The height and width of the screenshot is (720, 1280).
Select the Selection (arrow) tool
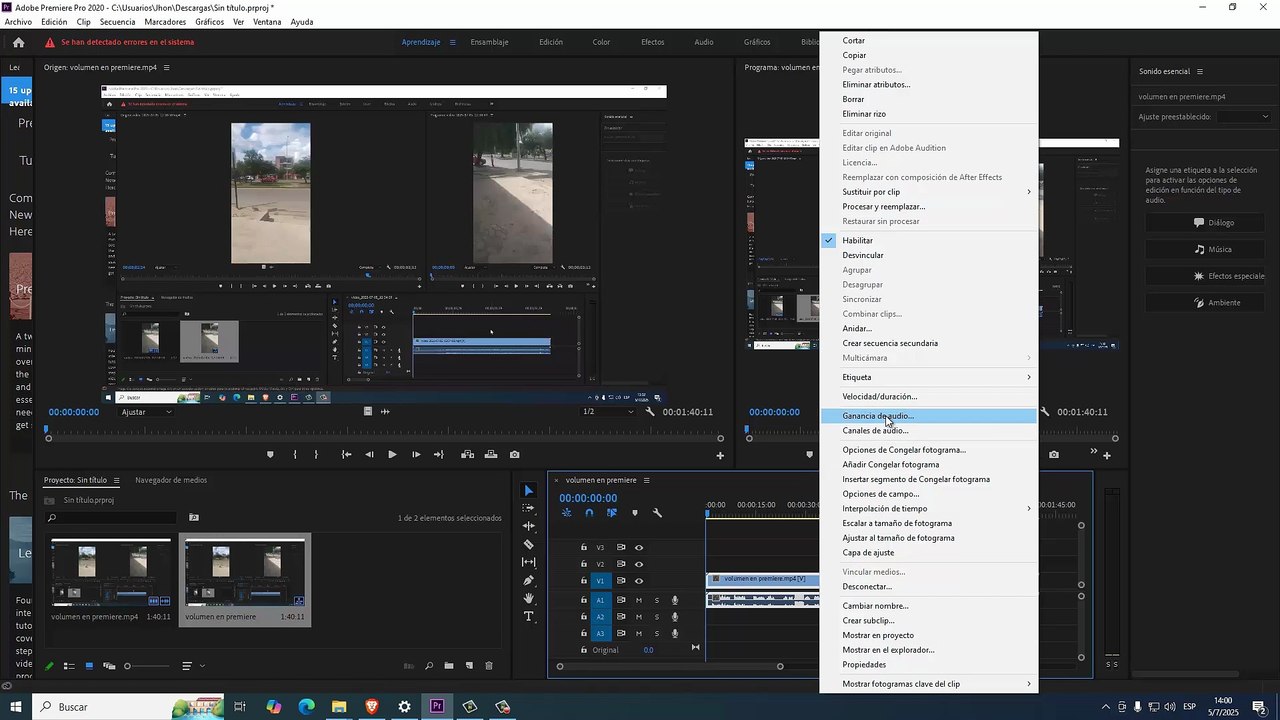pyautogui.click(x=529, y=491)
